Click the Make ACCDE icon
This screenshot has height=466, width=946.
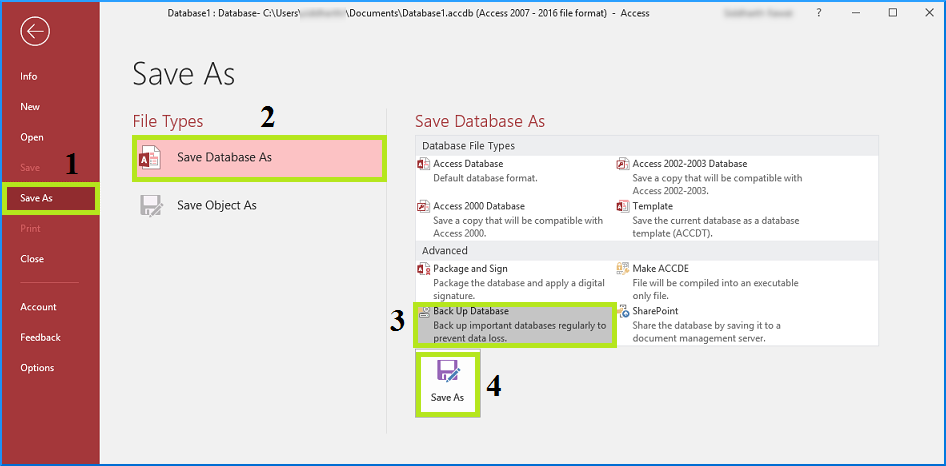point(623,269)
